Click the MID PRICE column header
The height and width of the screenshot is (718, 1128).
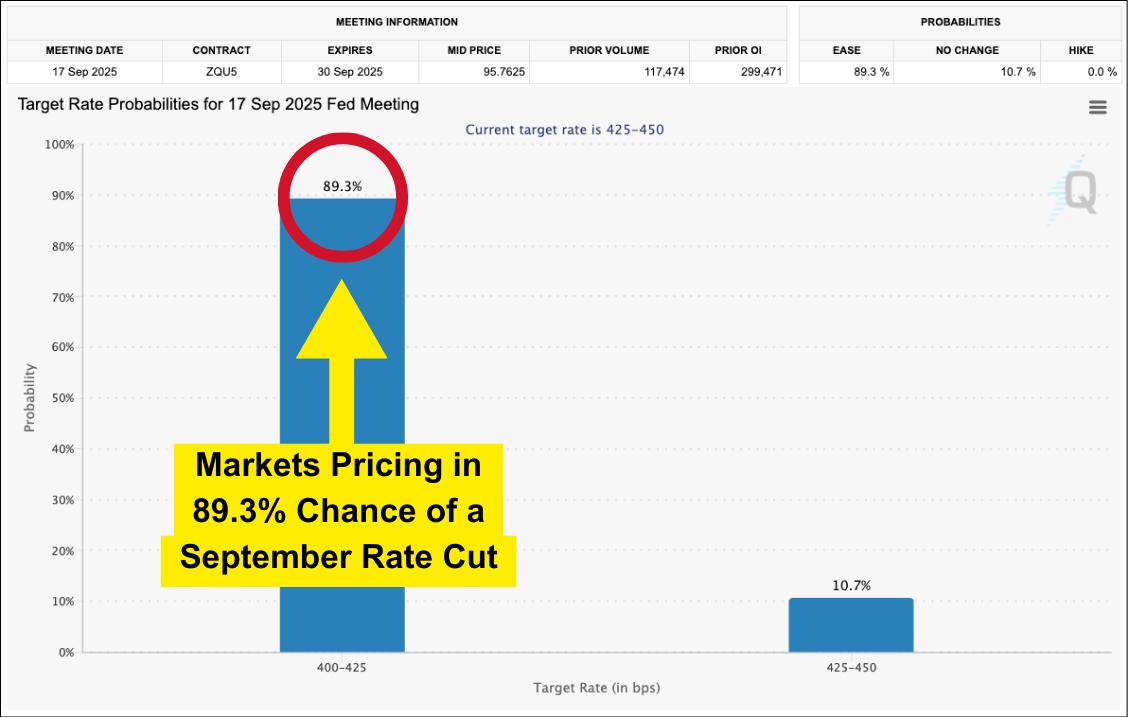pos(474,50)
